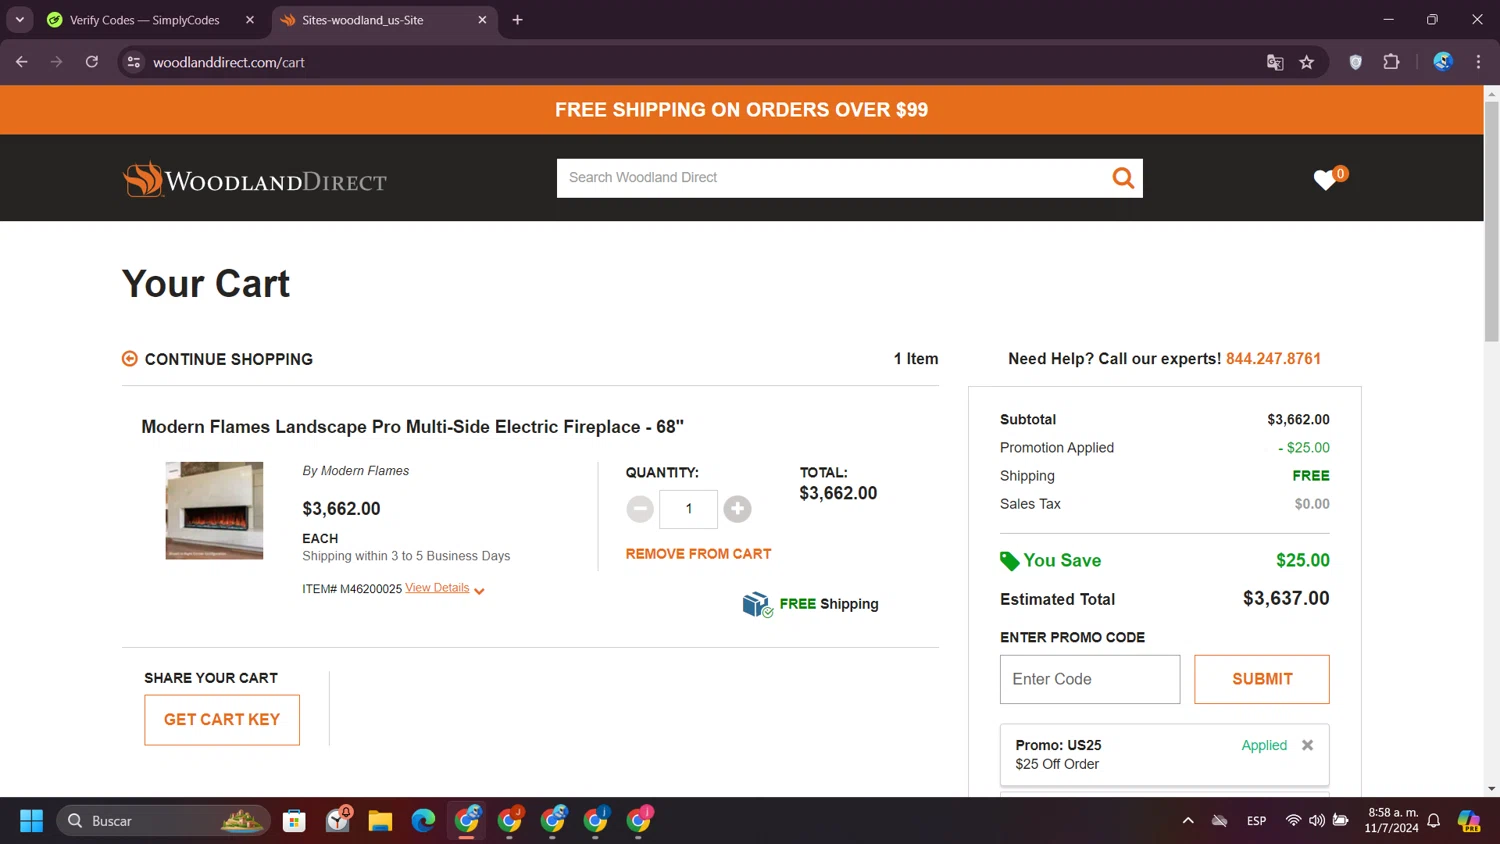The height and width of the screenshot is (844, 1500).
Task: Open the extensions puzzle icon
Action: [1391, 62]
